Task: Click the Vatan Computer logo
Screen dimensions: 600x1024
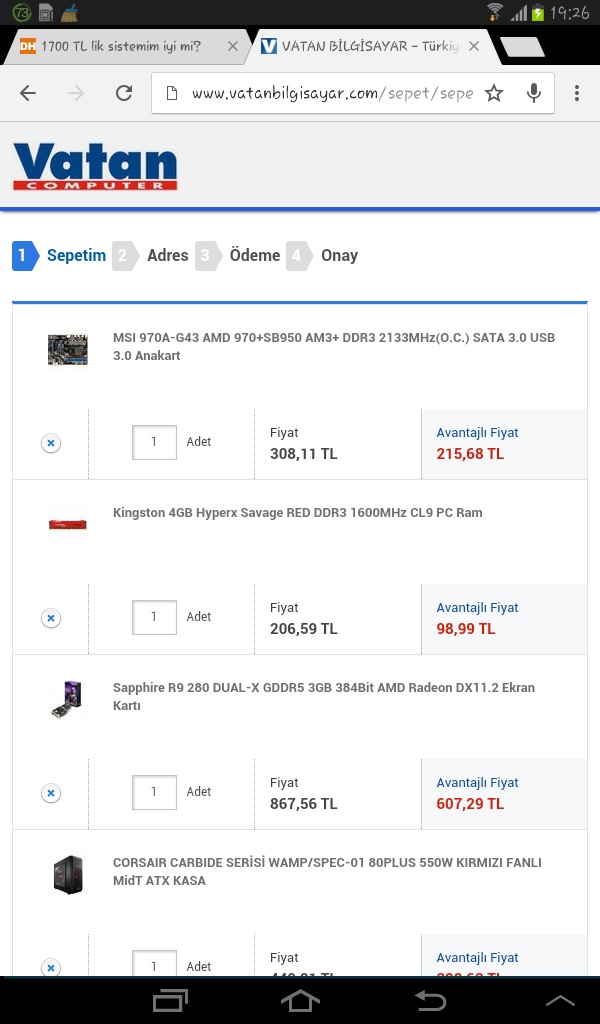Action: click(95, 167)
